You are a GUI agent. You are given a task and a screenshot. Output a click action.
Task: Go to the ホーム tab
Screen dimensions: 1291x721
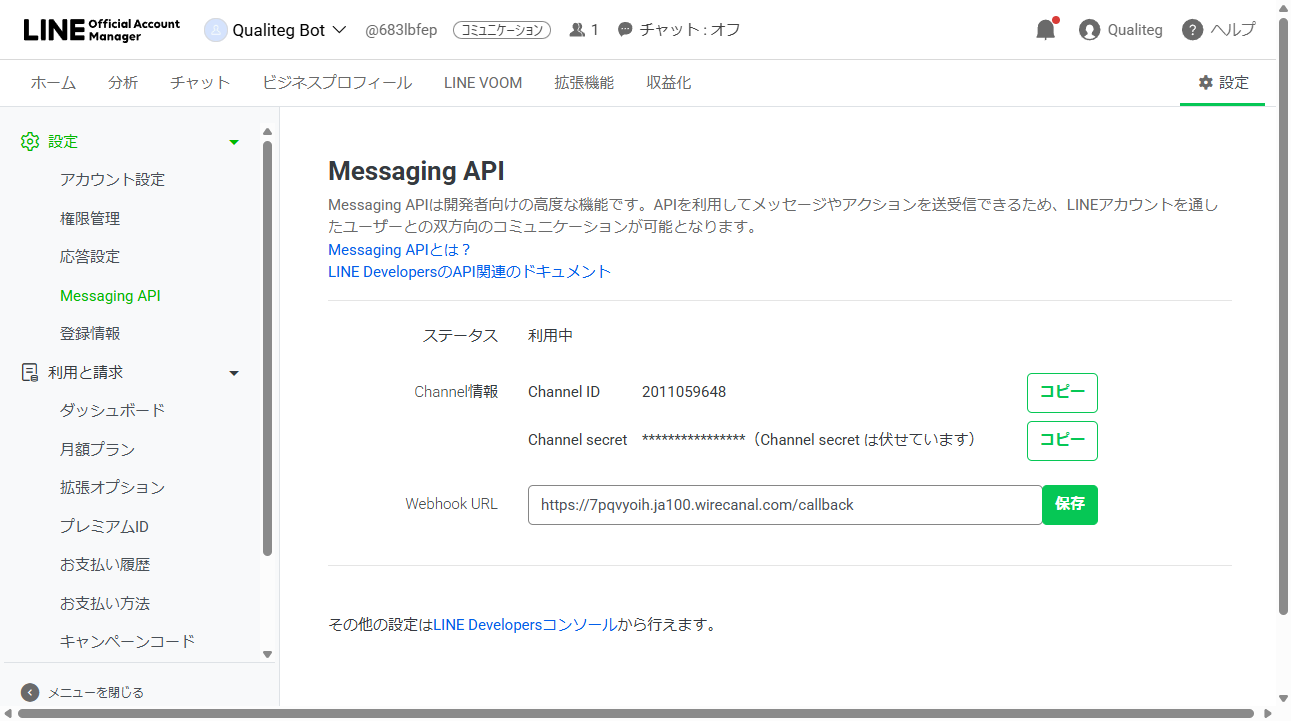point(53,83)
